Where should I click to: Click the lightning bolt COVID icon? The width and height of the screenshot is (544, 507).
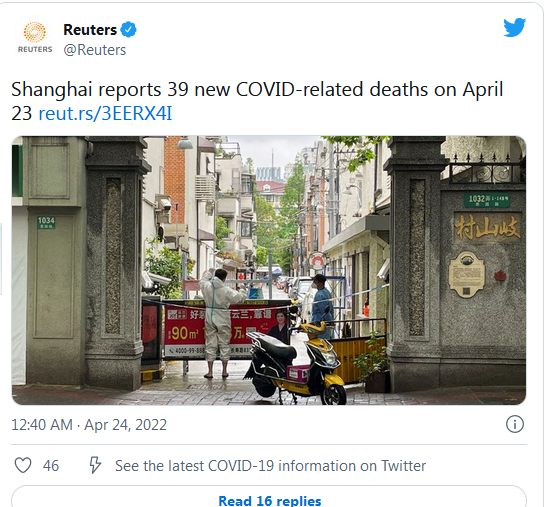95,465
